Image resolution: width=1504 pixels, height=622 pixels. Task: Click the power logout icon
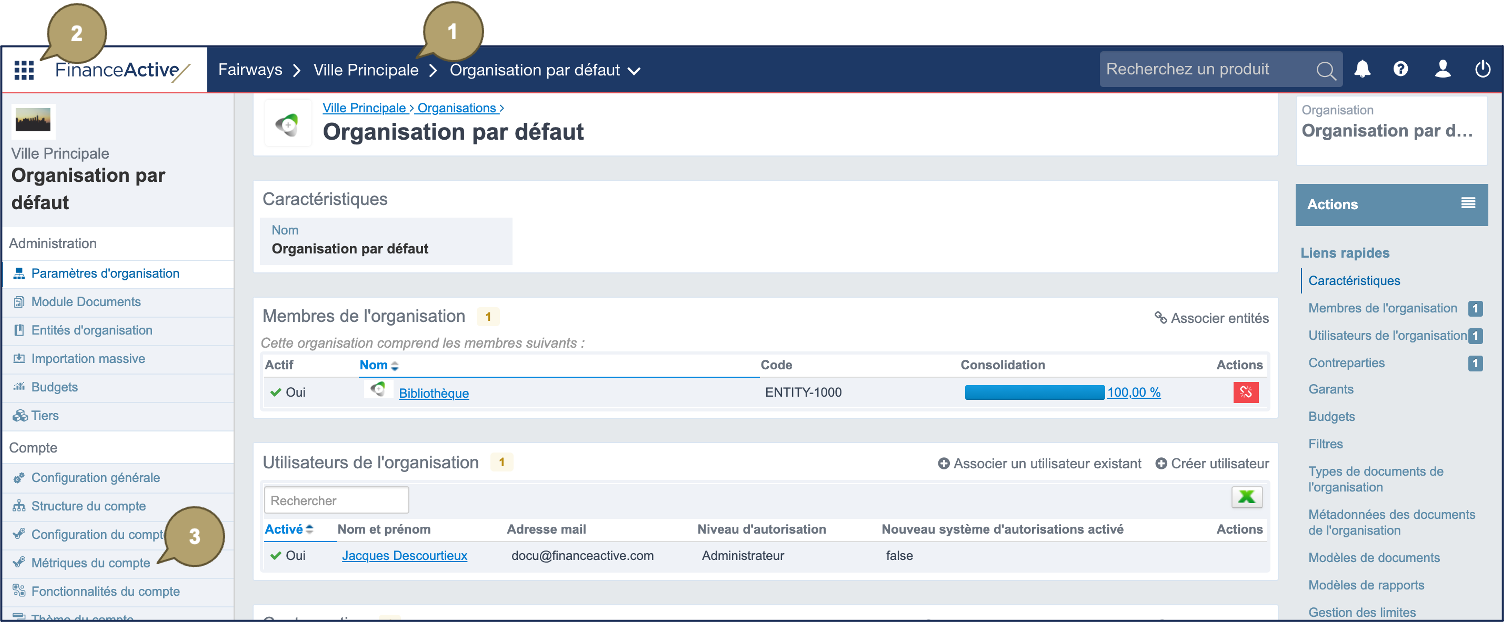[x=1482, y=69]
